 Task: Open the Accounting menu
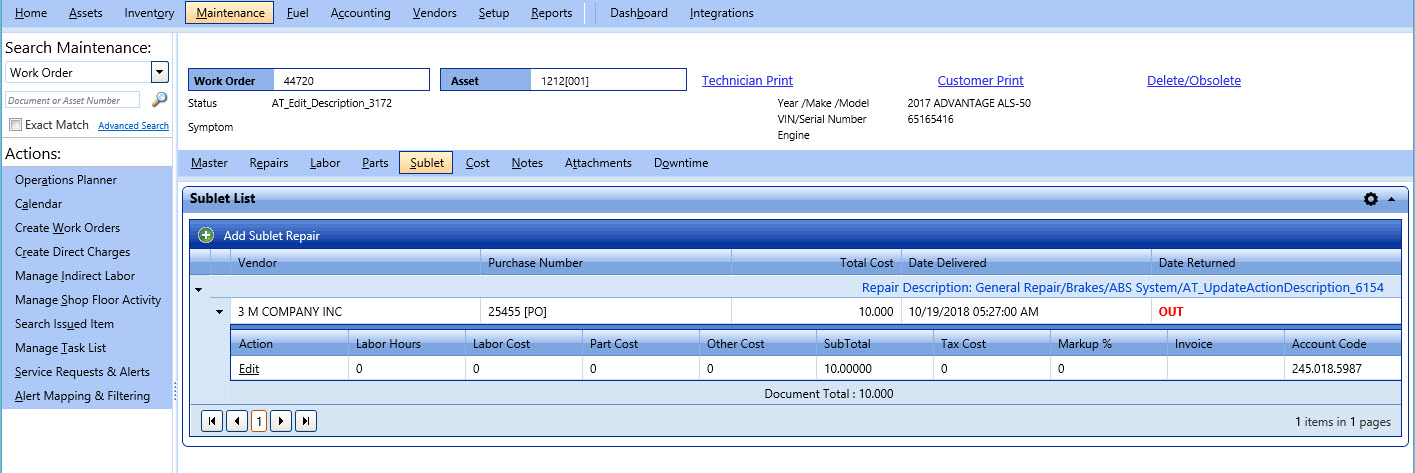click(360, 13)
